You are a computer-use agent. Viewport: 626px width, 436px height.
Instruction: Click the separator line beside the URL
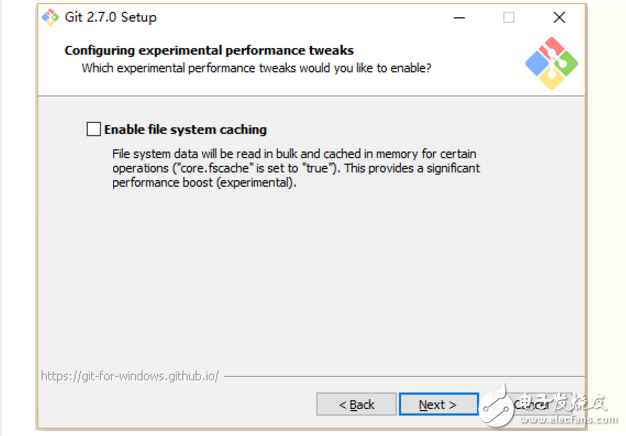(400, 378)
